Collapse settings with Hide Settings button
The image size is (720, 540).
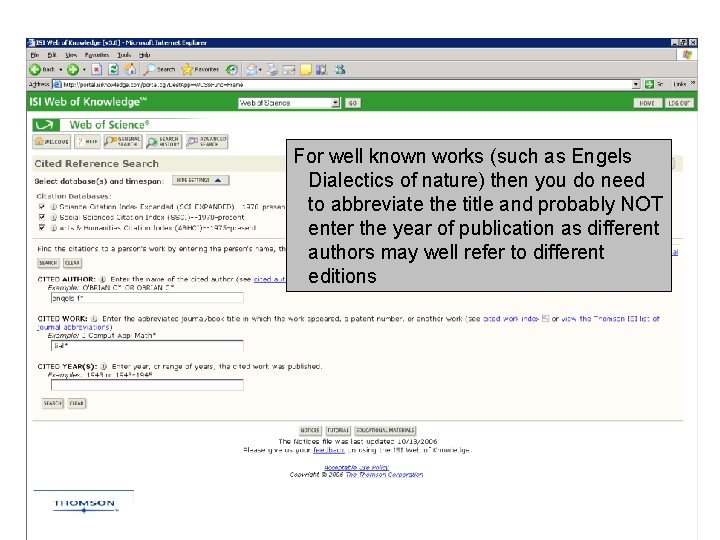pos(200,180)
